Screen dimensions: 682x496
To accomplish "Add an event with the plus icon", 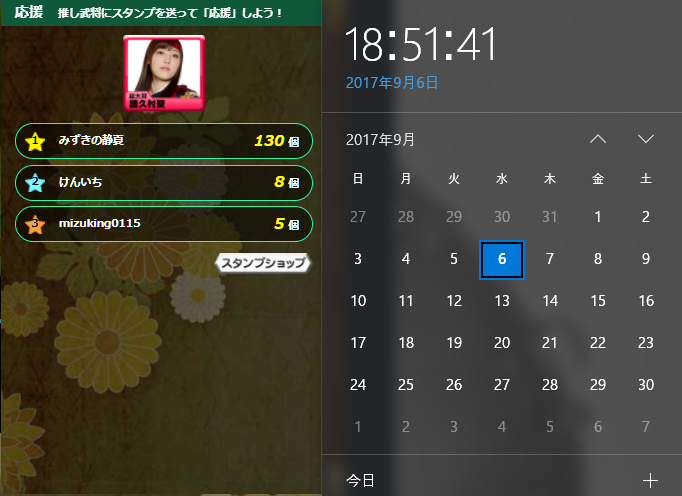I will [650, 480].
